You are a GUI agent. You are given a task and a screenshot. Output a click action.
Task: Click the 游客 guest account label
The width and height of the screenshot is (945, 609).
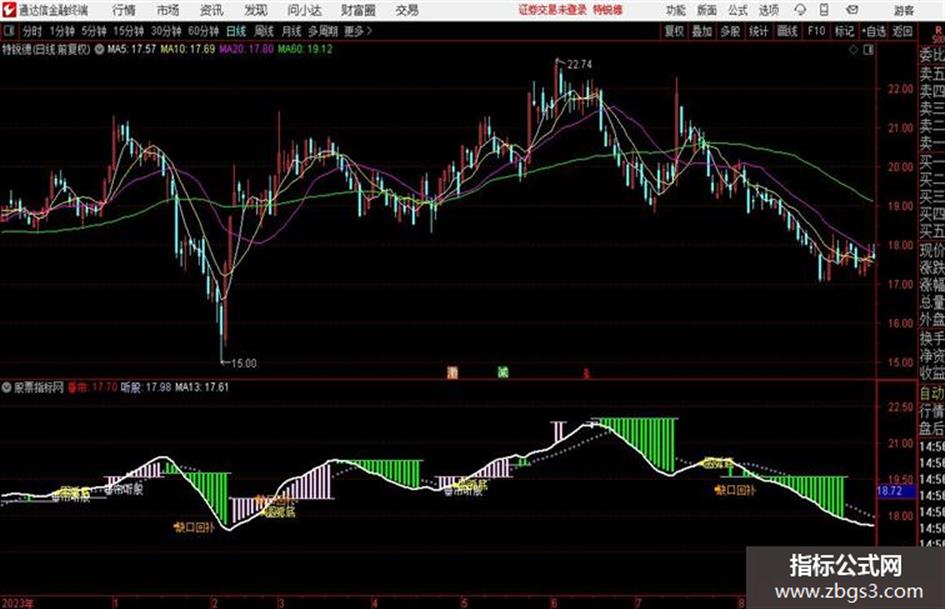903,10
